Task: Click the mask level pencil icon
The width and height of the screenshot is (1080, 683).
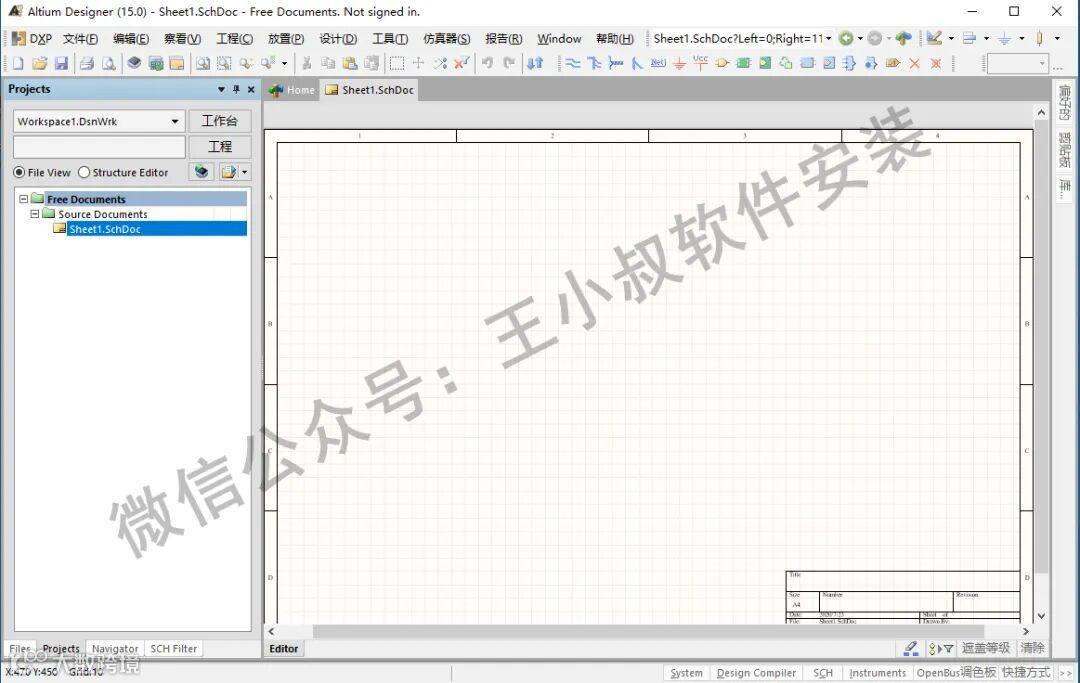Action: [x=911, y=649]
